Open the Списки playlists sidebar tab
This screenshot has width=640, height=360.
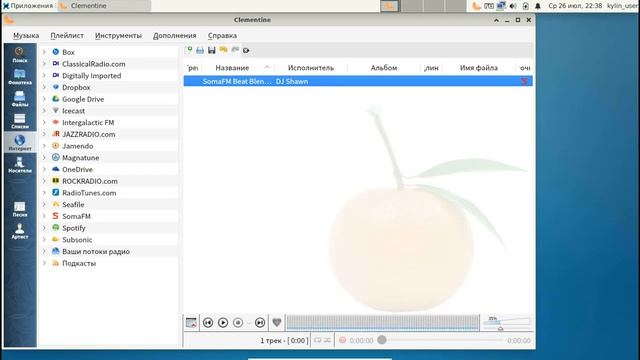20,121
